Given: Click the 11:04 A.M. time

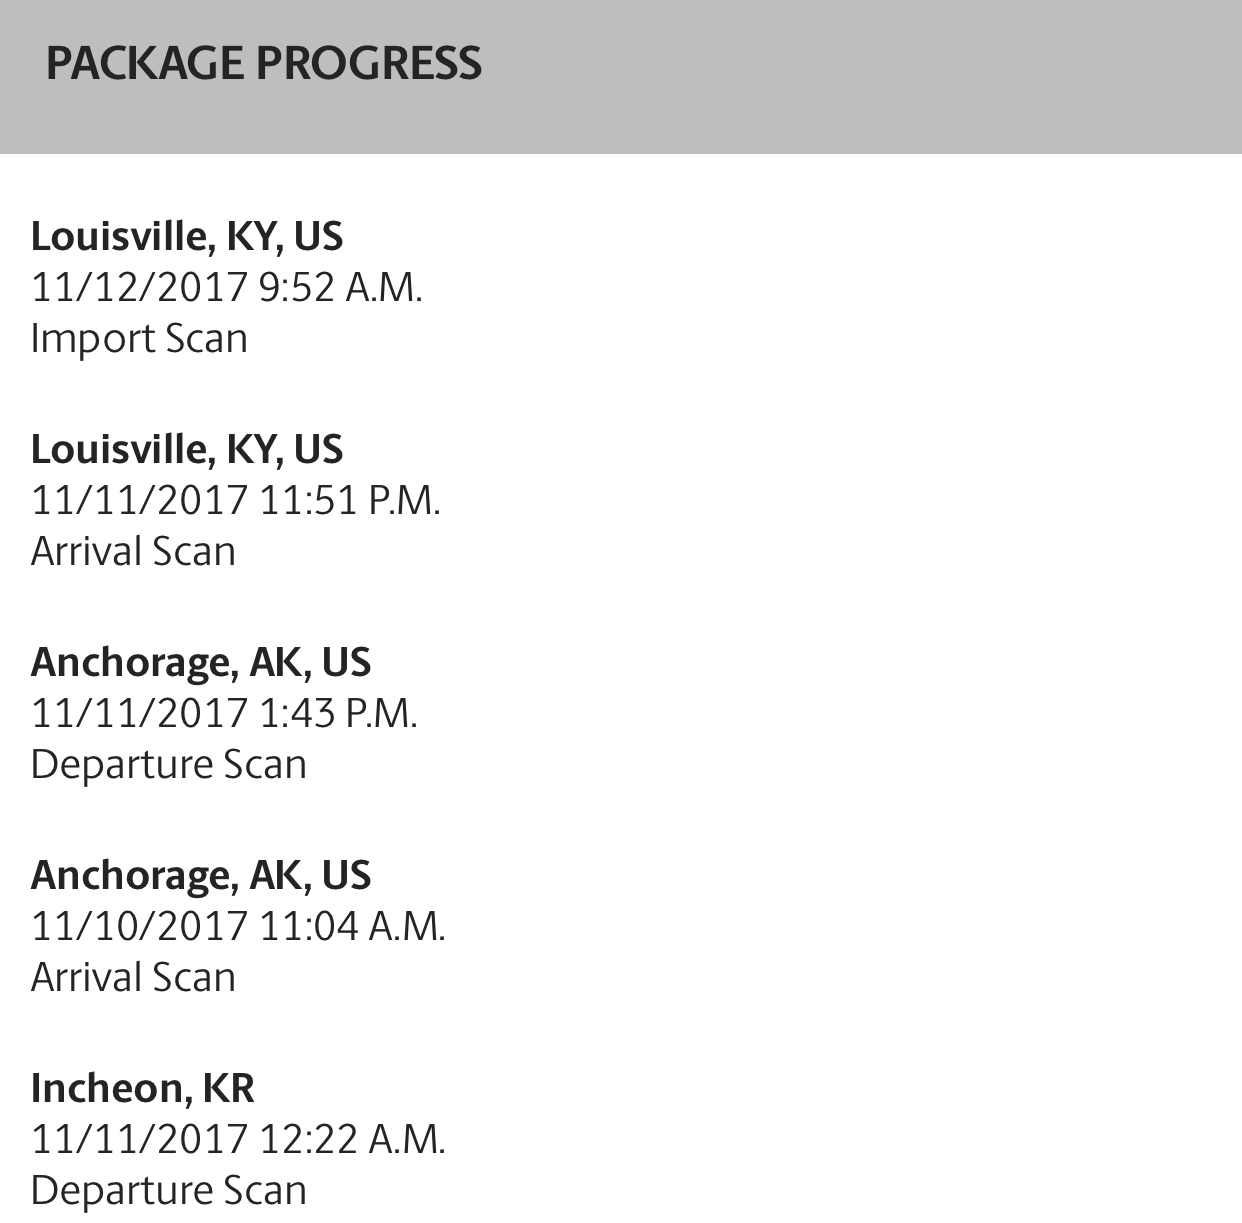Looking at the screenshot, I should pos(352,926).
